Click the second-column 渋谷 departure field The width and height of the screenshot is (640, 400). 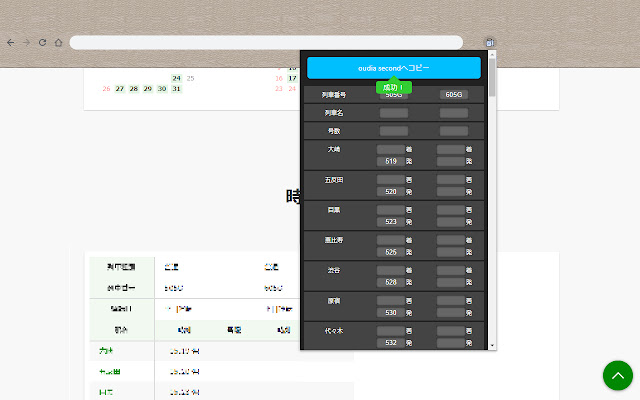pyautogui.click(x=451, y=282)
